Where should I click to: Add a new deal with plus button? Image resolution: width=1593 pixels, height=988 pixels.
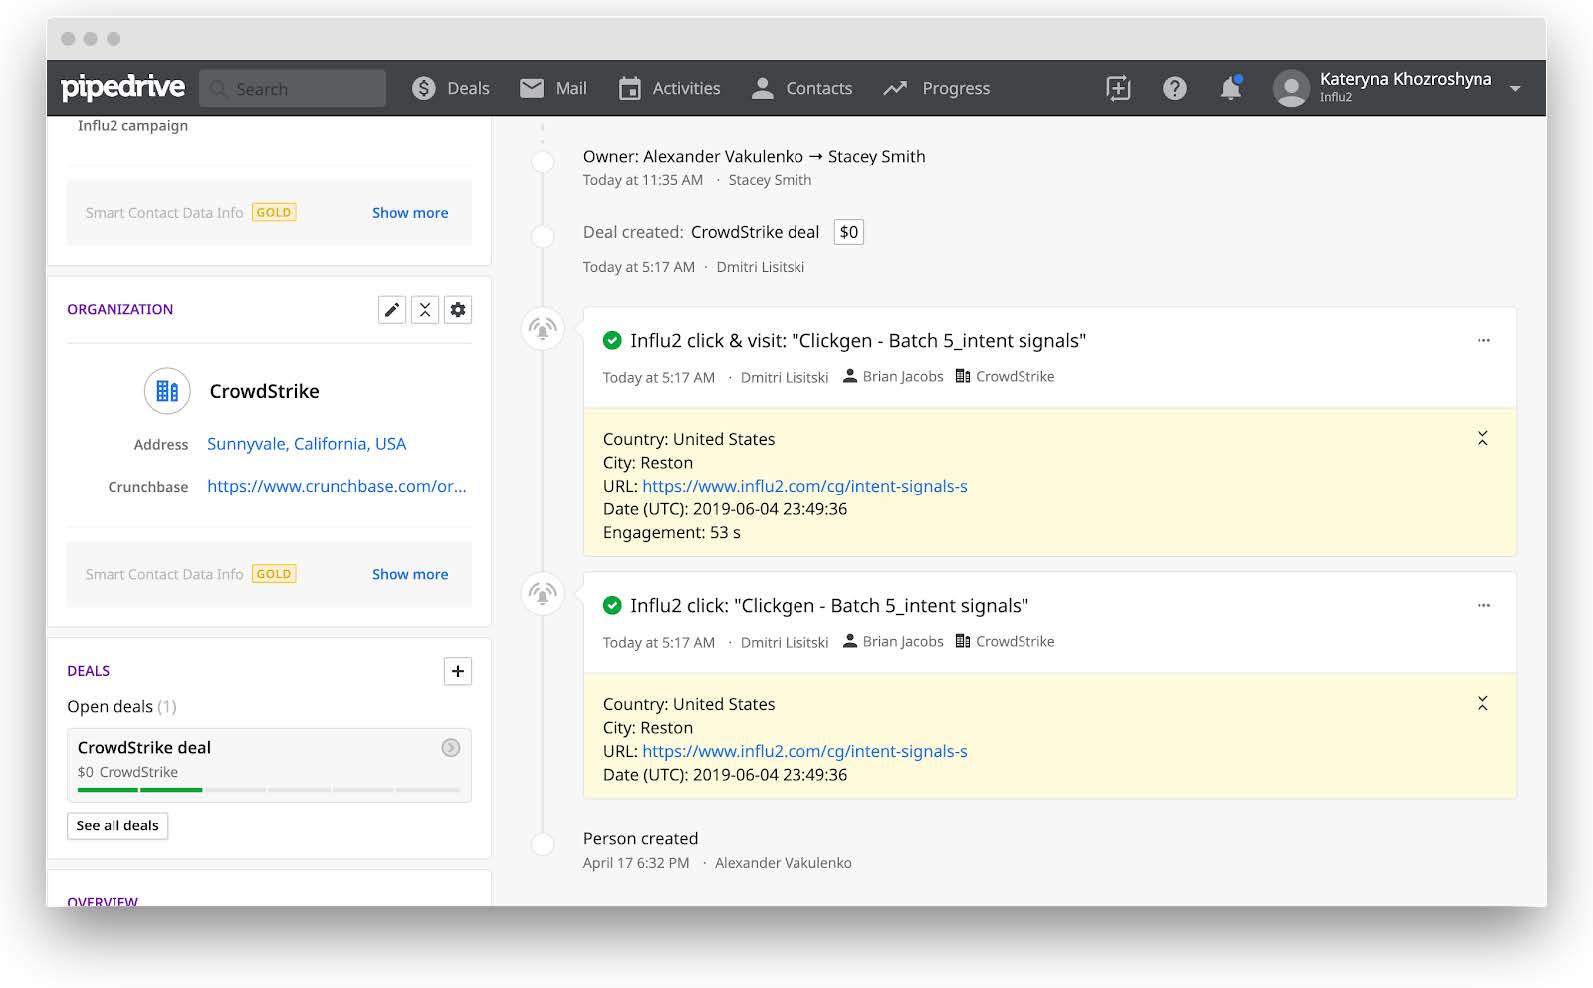point(457,671)
